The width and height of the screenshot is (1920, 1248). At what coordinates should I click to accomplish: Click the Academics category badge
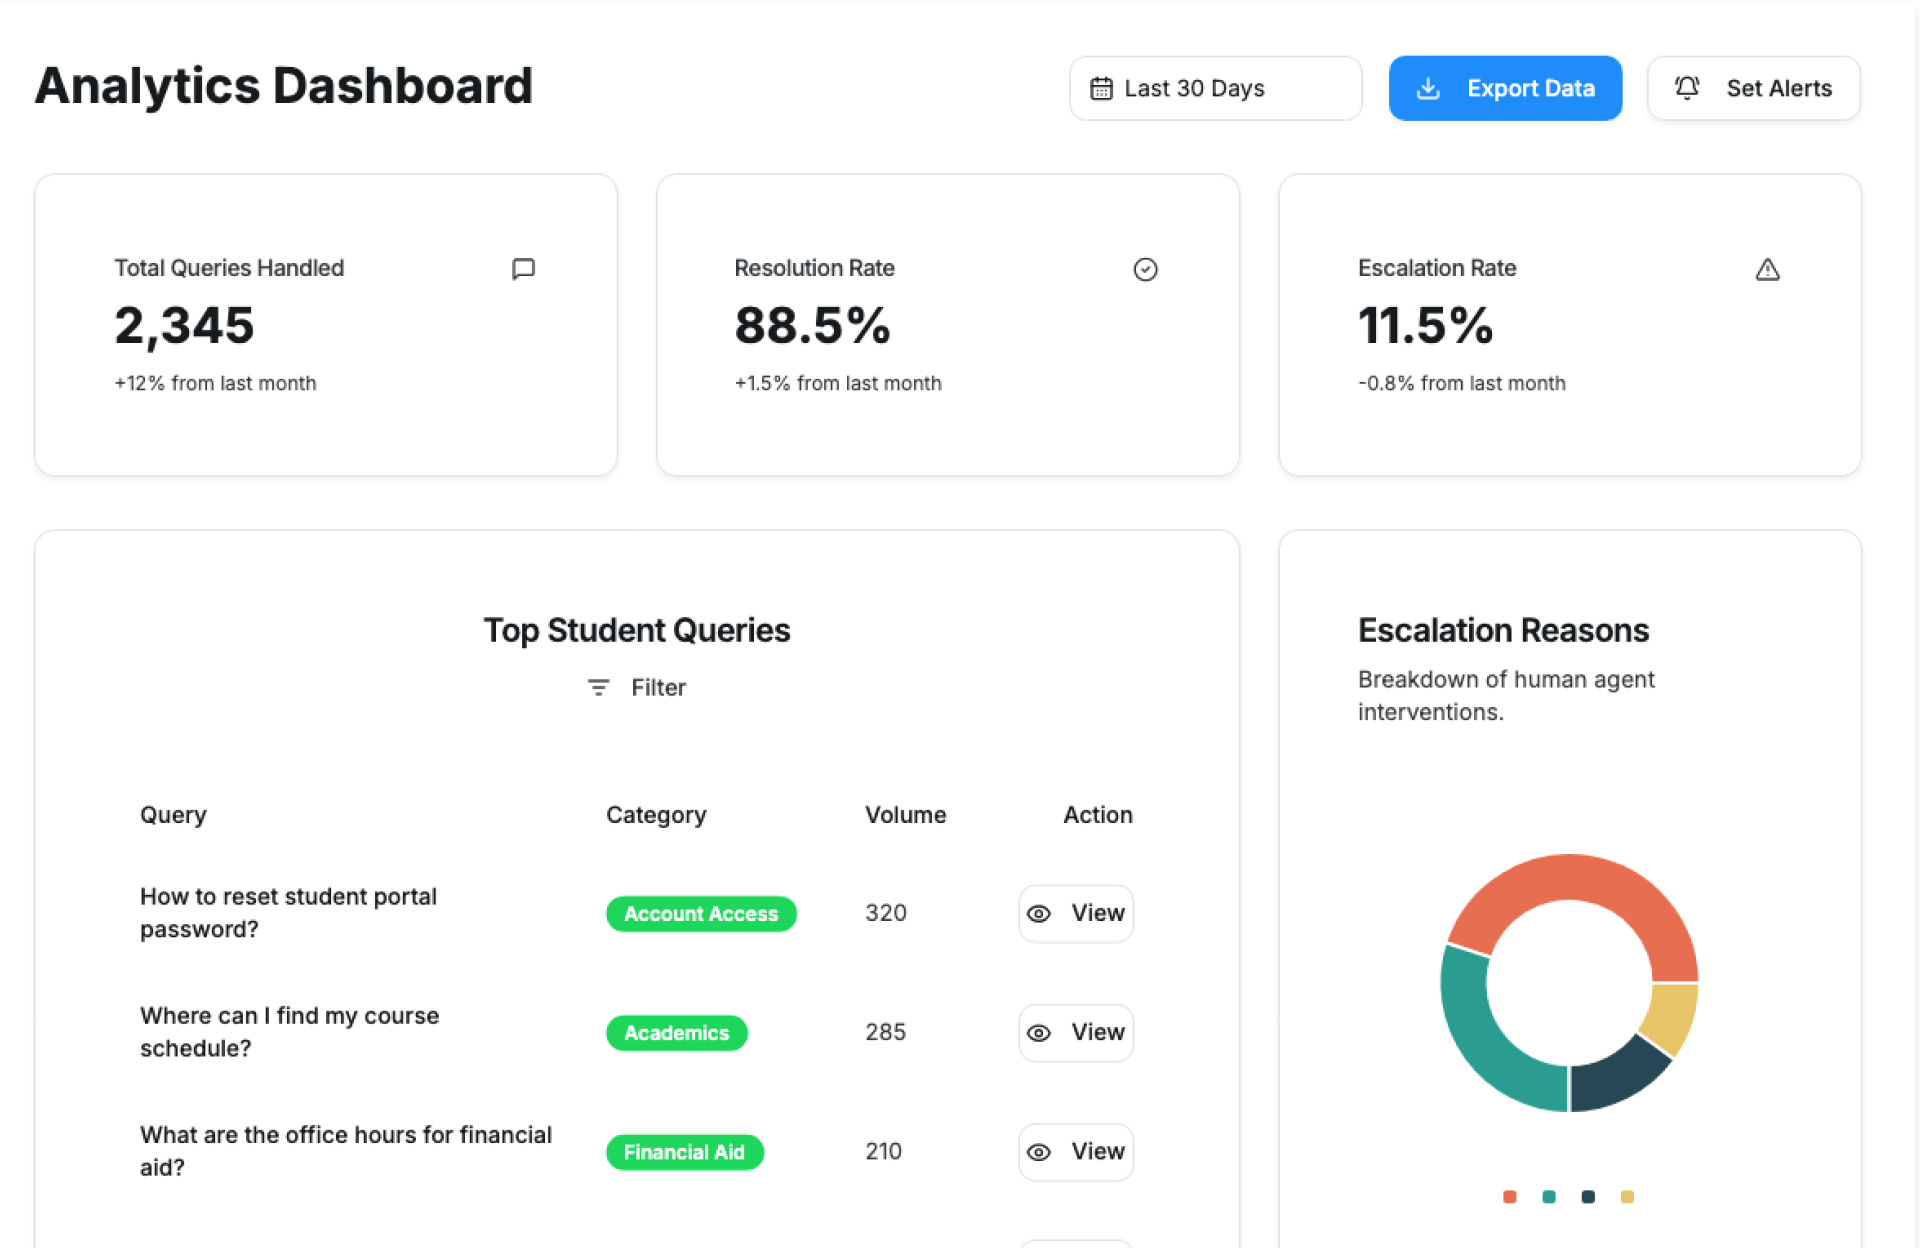676,1033
